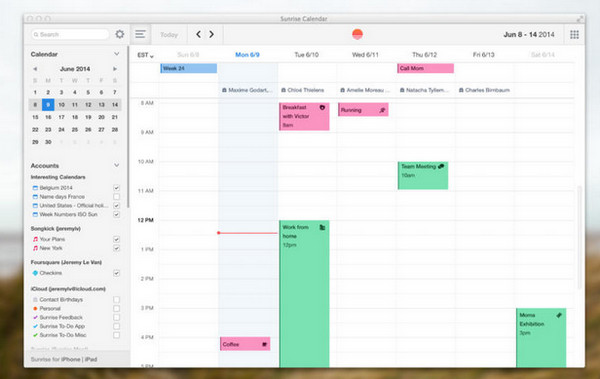
Task: Uncheck Foursquare Checkins calendar
Action: coord(117,273)
